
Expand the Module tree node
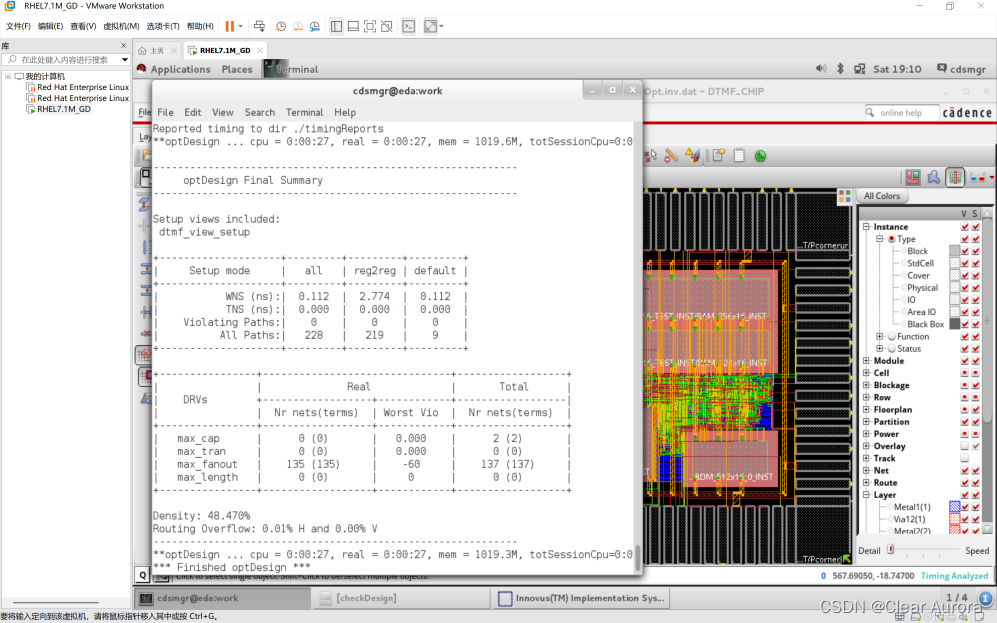point(866,360)
